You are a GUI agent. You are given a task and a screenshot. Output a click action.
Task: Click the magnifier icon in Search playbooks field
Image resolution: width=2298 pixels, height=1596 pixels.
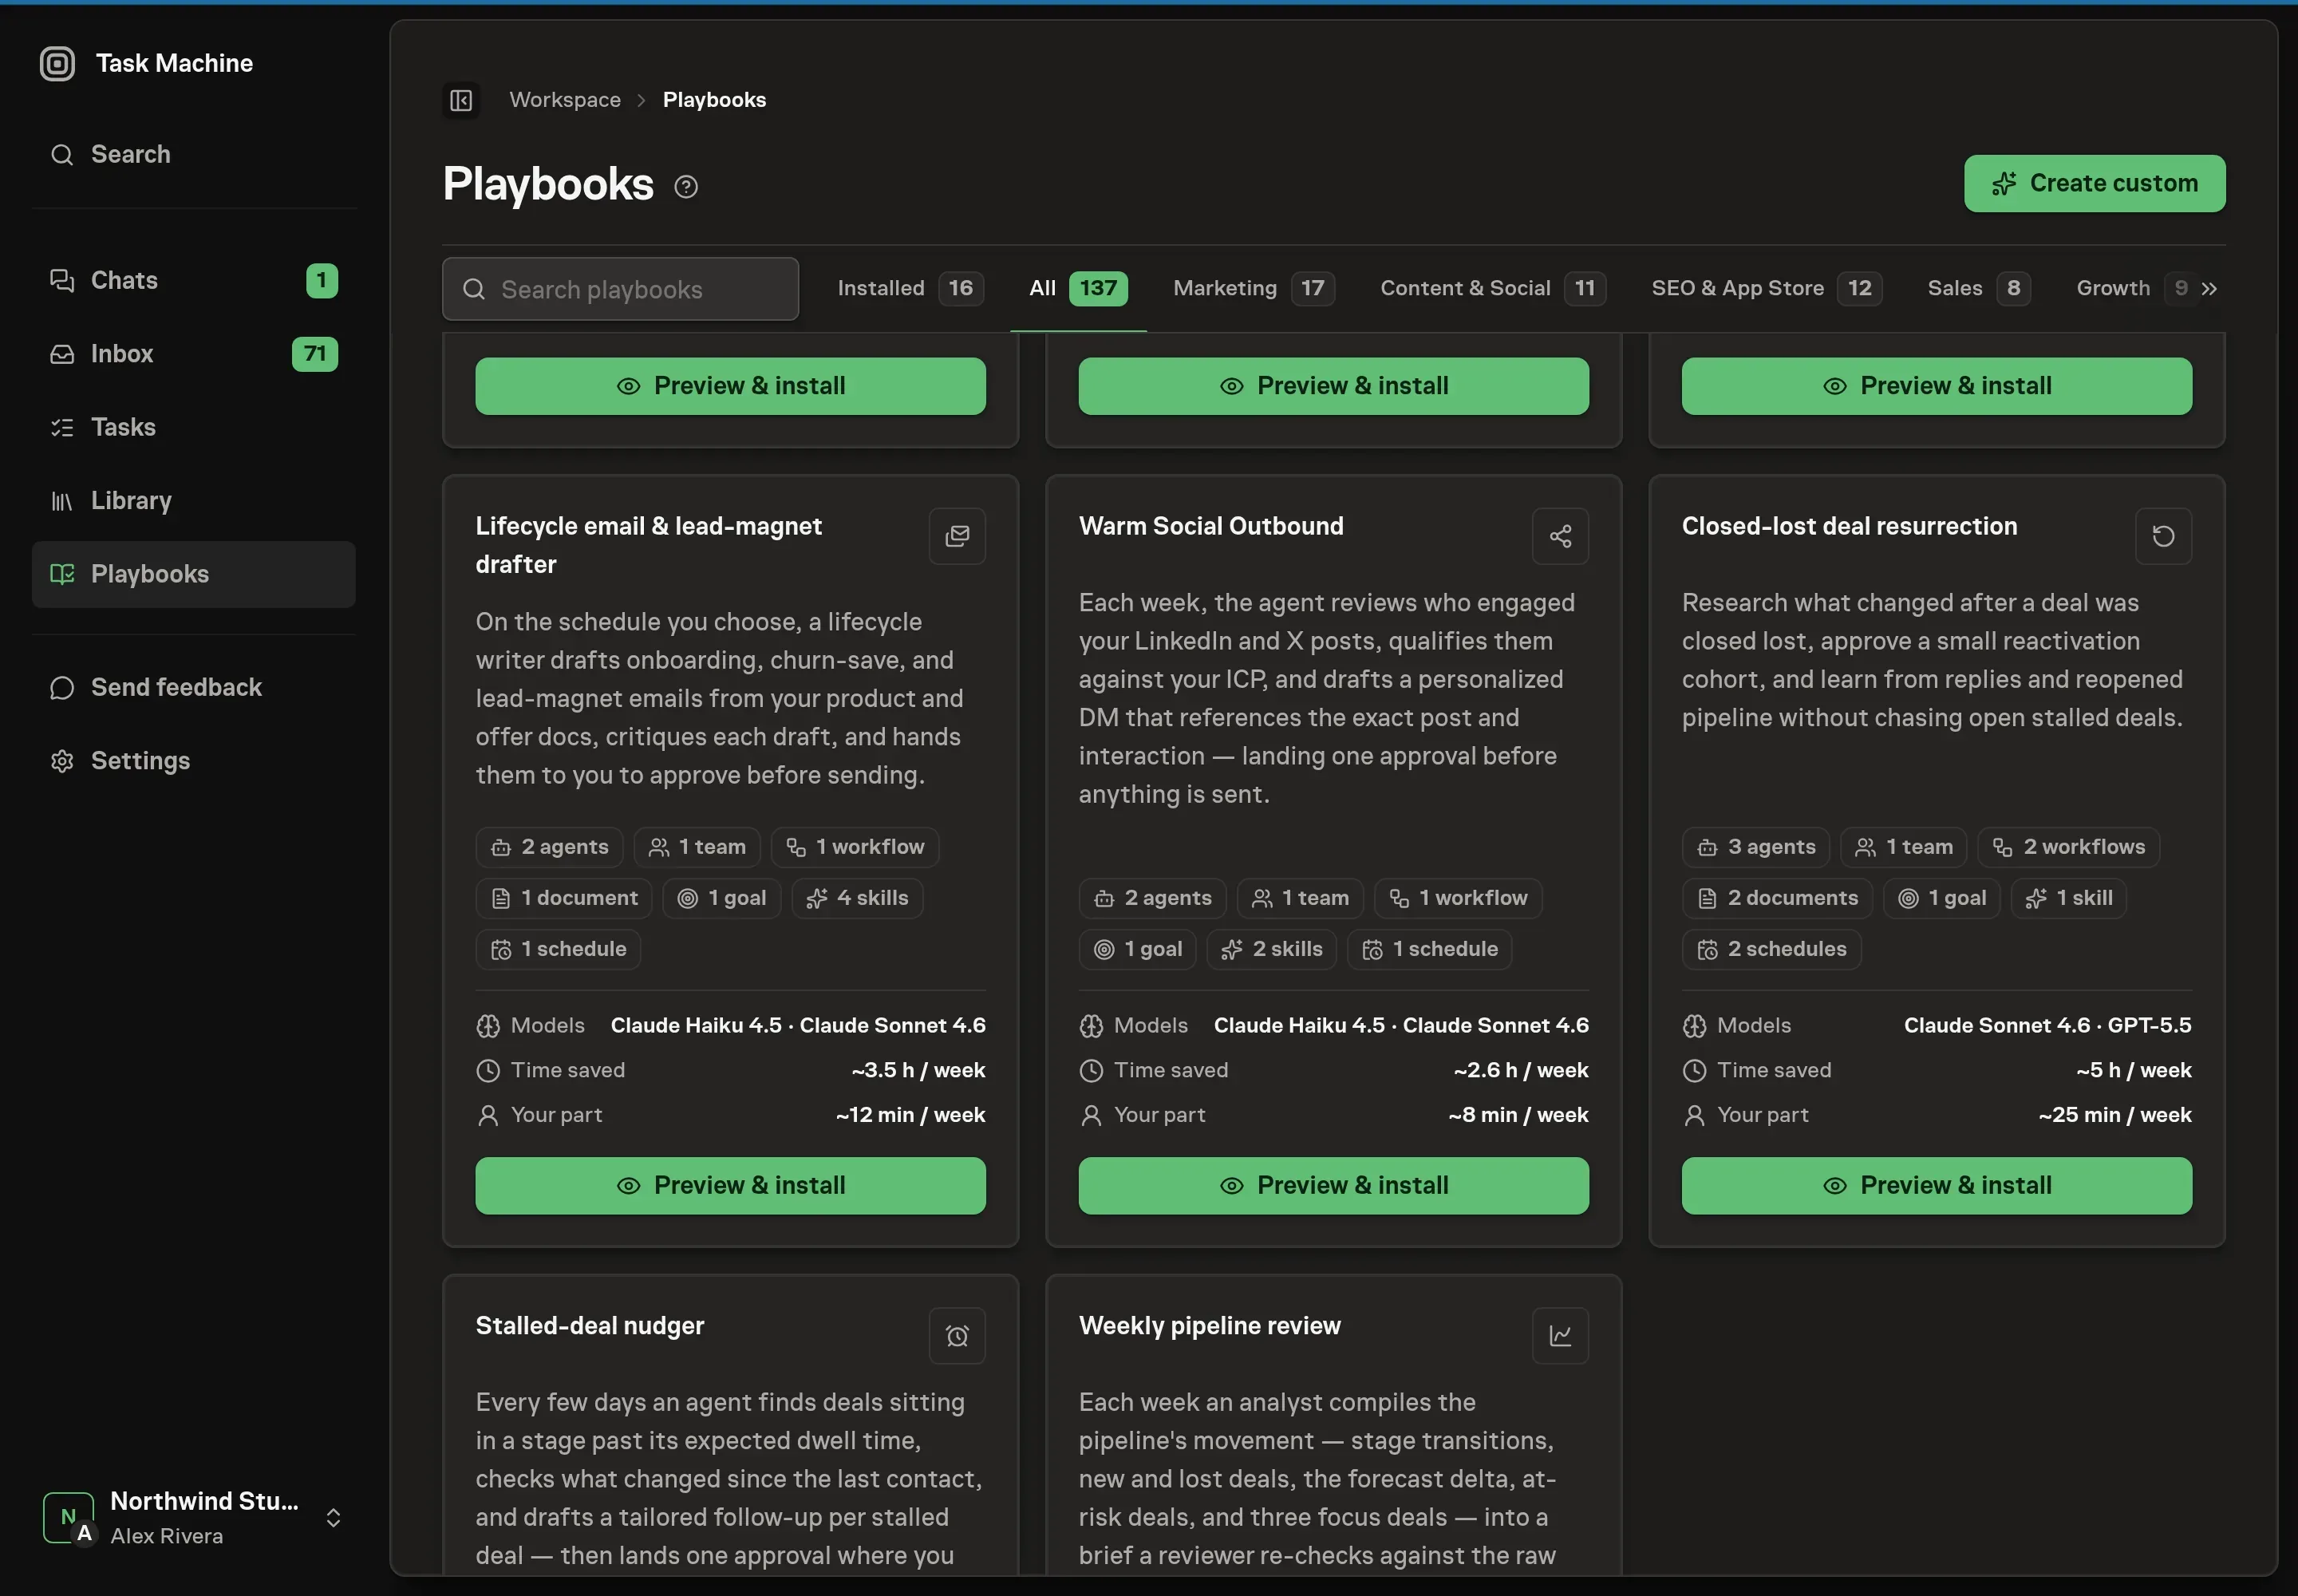(x=474, y=290)
